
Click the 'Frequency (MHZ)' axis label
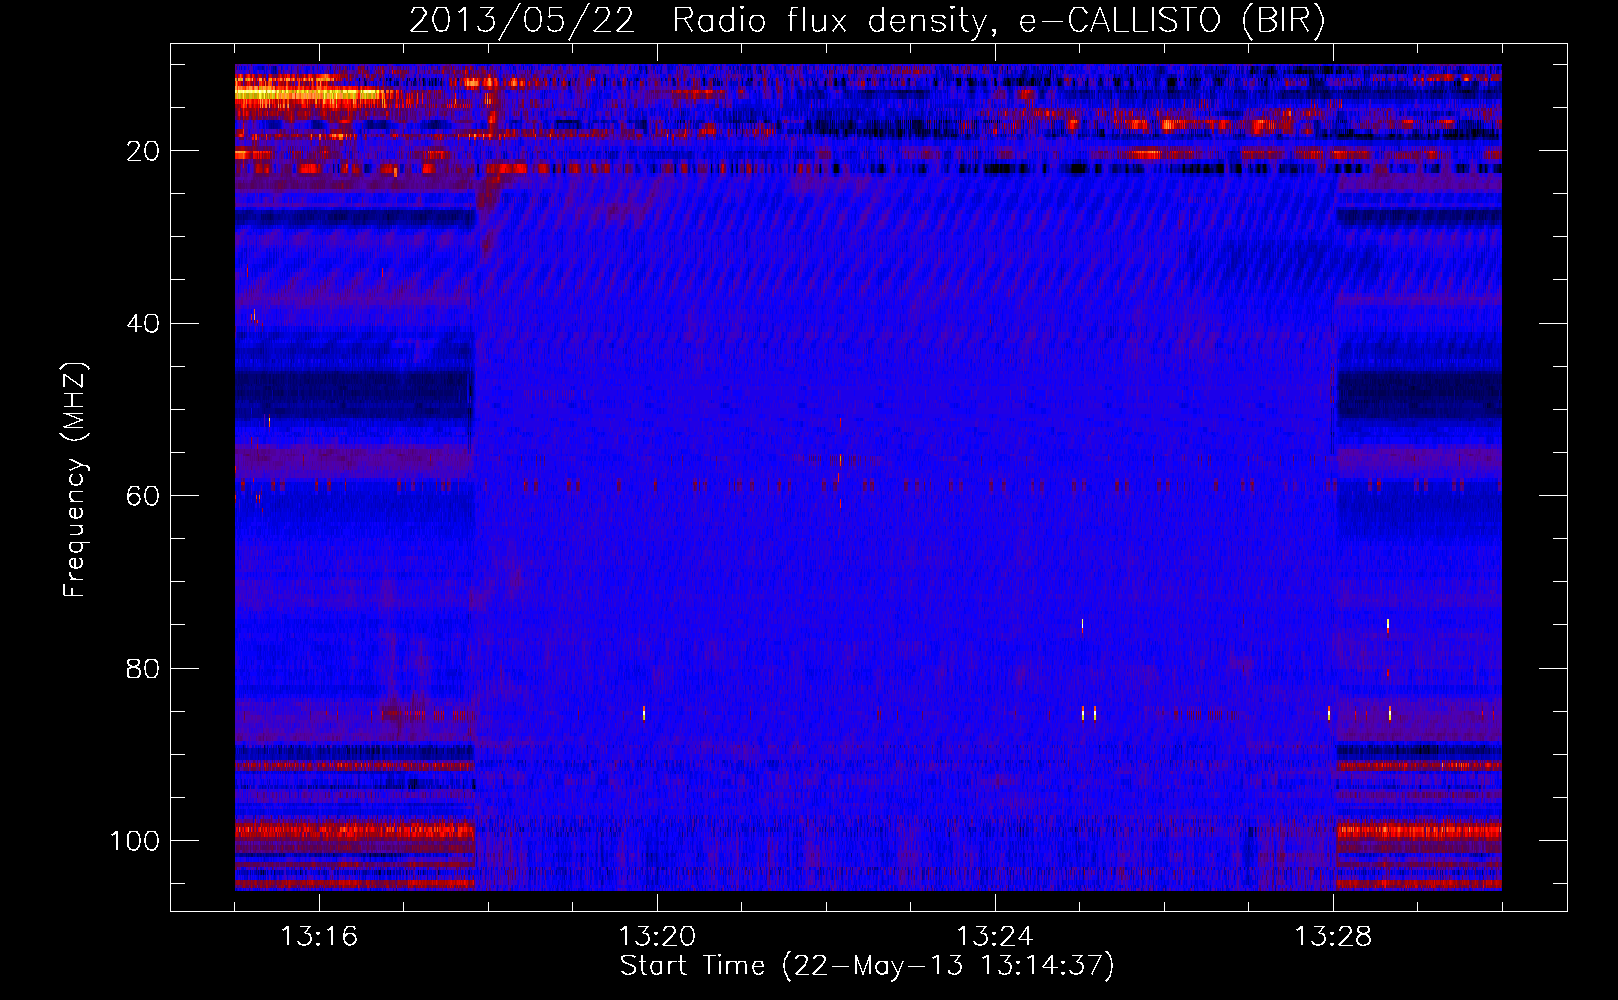coord(75,480)
